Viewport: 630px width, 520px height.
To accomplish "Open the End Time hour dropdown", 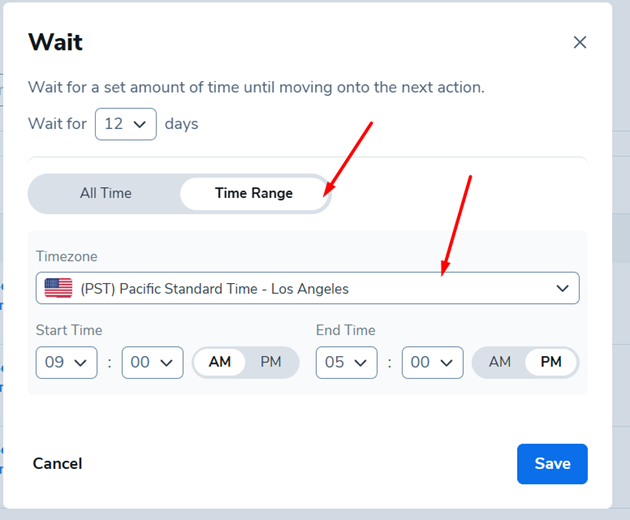I will click(x=346, y=362).
